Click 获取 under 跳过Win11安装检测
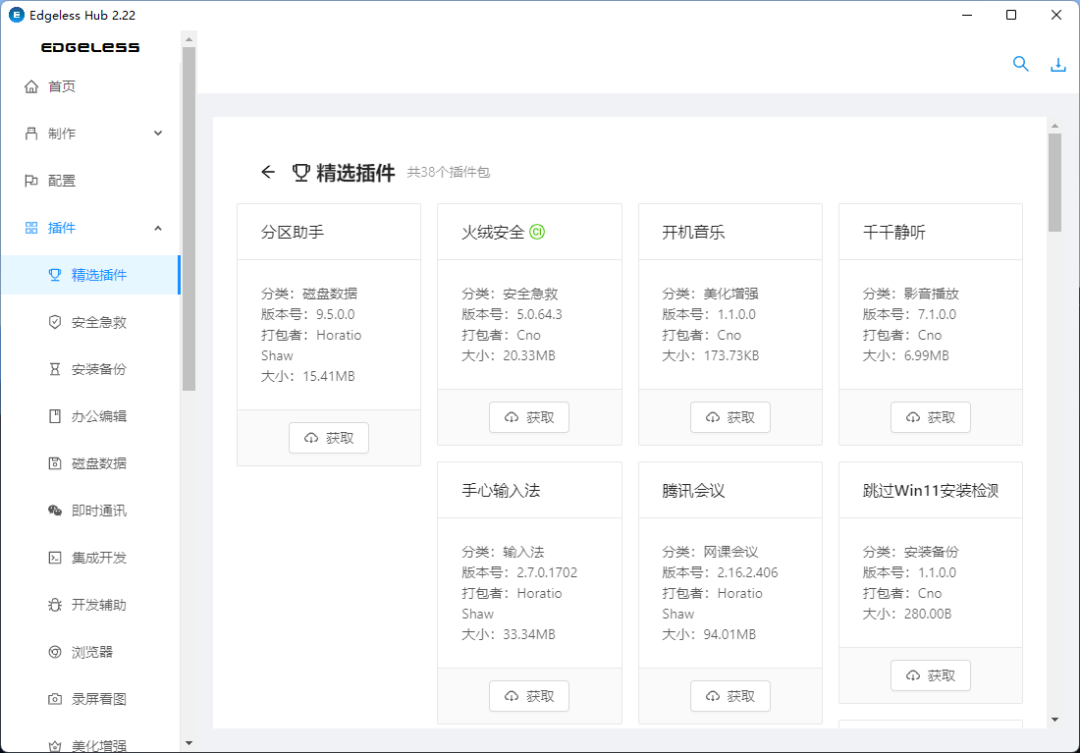Screen dimensions: 1080x753 point(930,676)
